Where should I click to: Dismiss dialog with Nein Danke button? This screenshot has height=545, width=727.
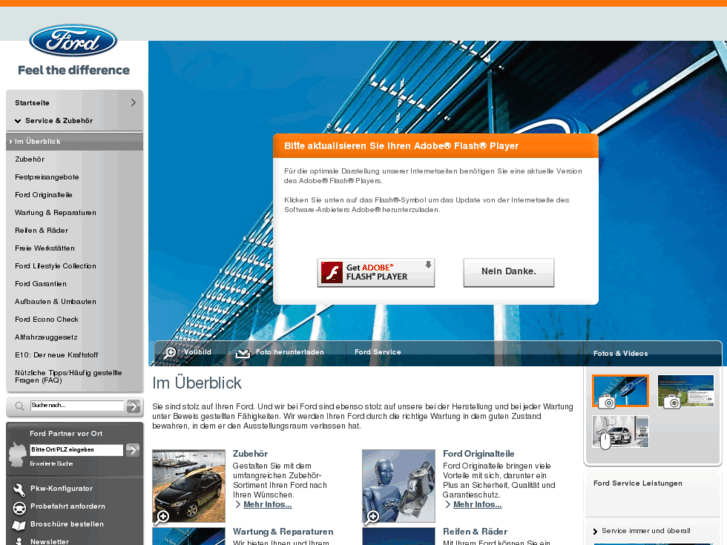[x=509, y=272]
